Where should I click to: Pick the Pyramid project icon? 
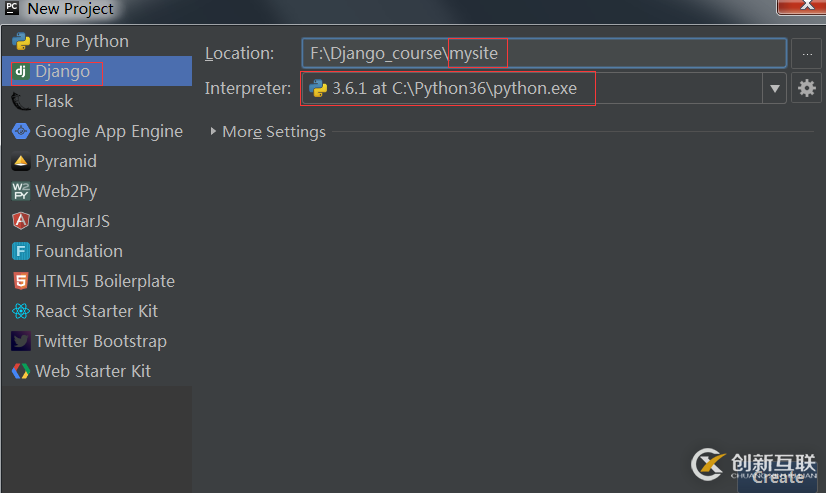[20, 161]
